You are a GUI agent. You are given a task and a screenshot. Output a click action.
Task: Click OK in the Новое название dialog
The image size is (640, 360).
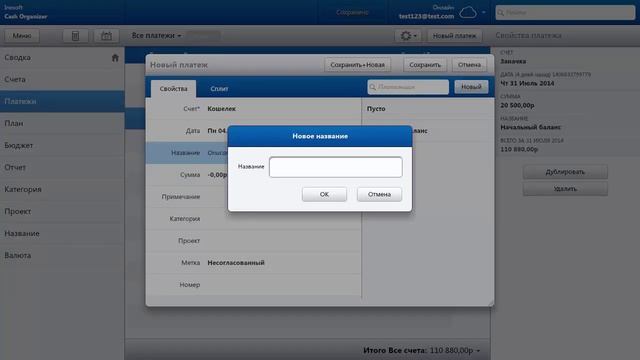click(324, 194)
